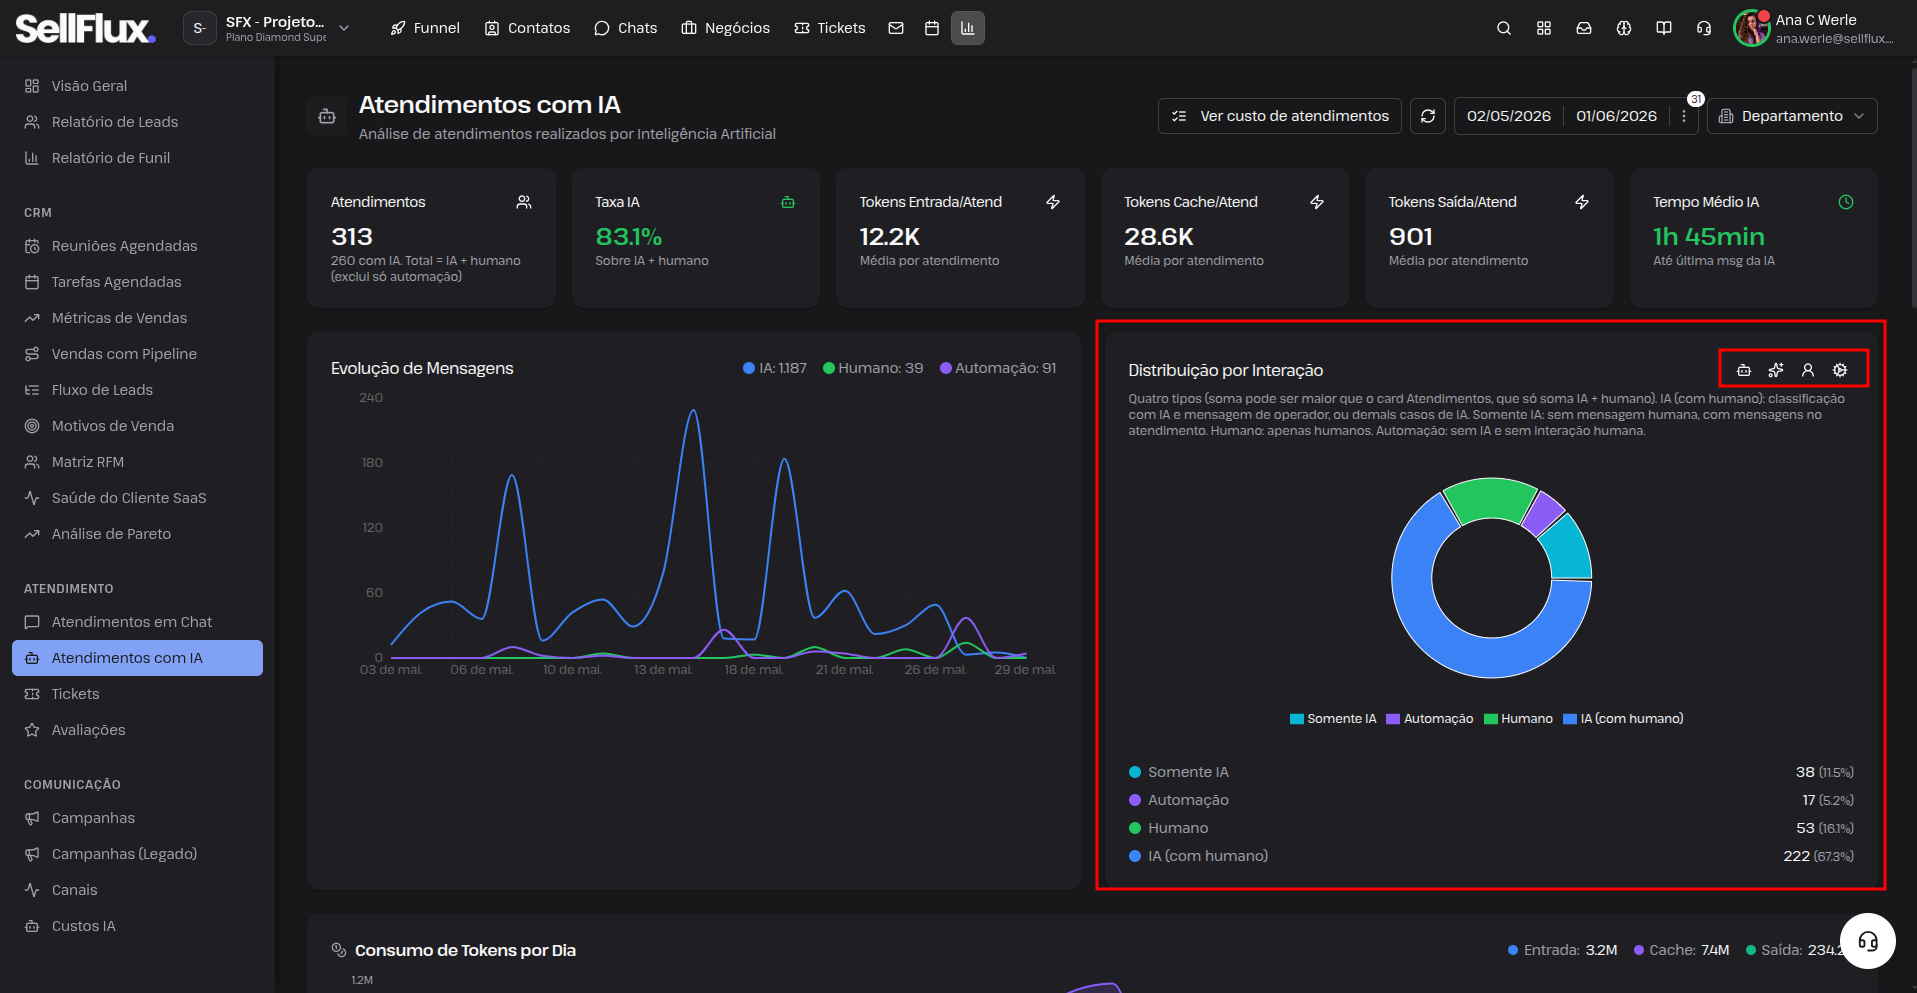
Task: Expand the Departamento dropdown
Action: (x=1792, y=116)
